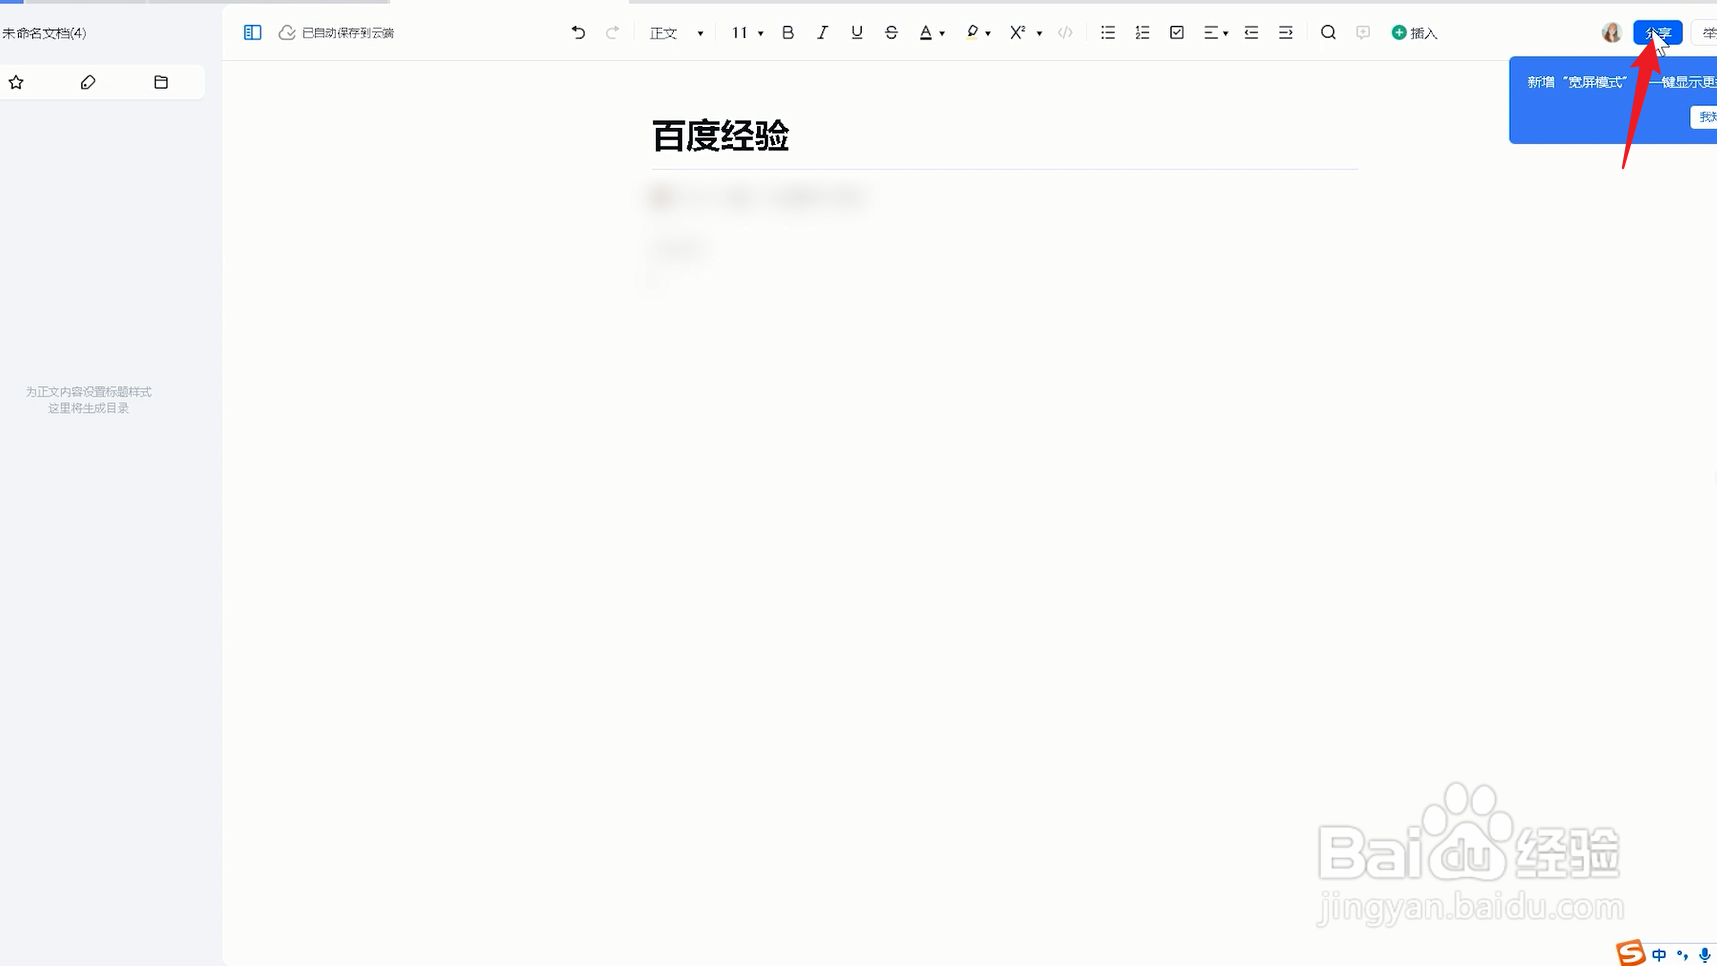Expand the alignment options arrow

point(1226,34)
